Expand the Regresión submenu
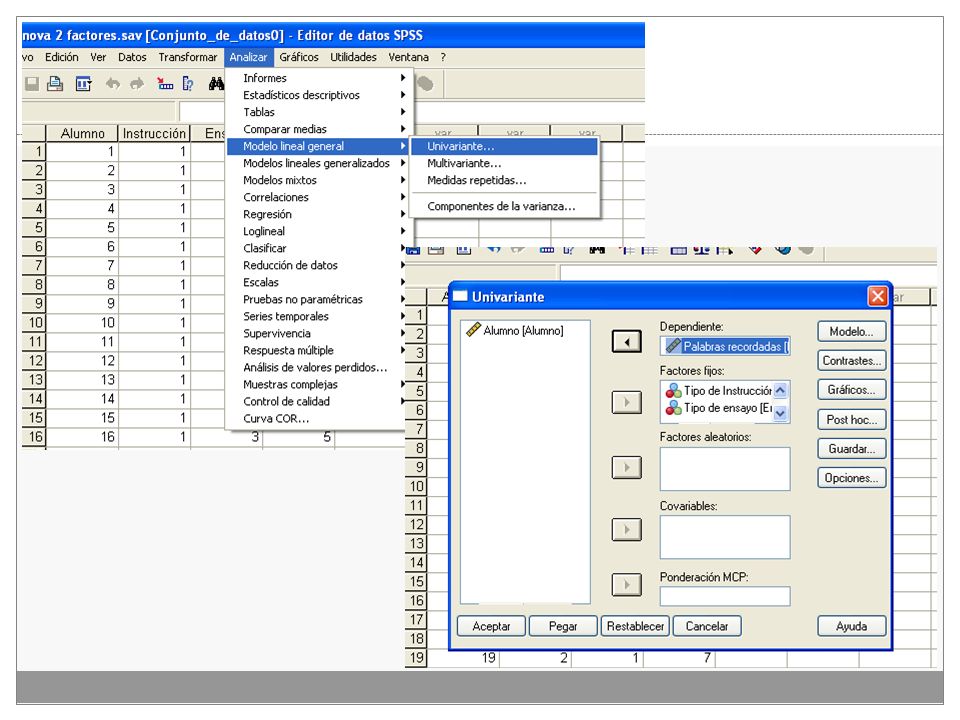 (317, 214)
